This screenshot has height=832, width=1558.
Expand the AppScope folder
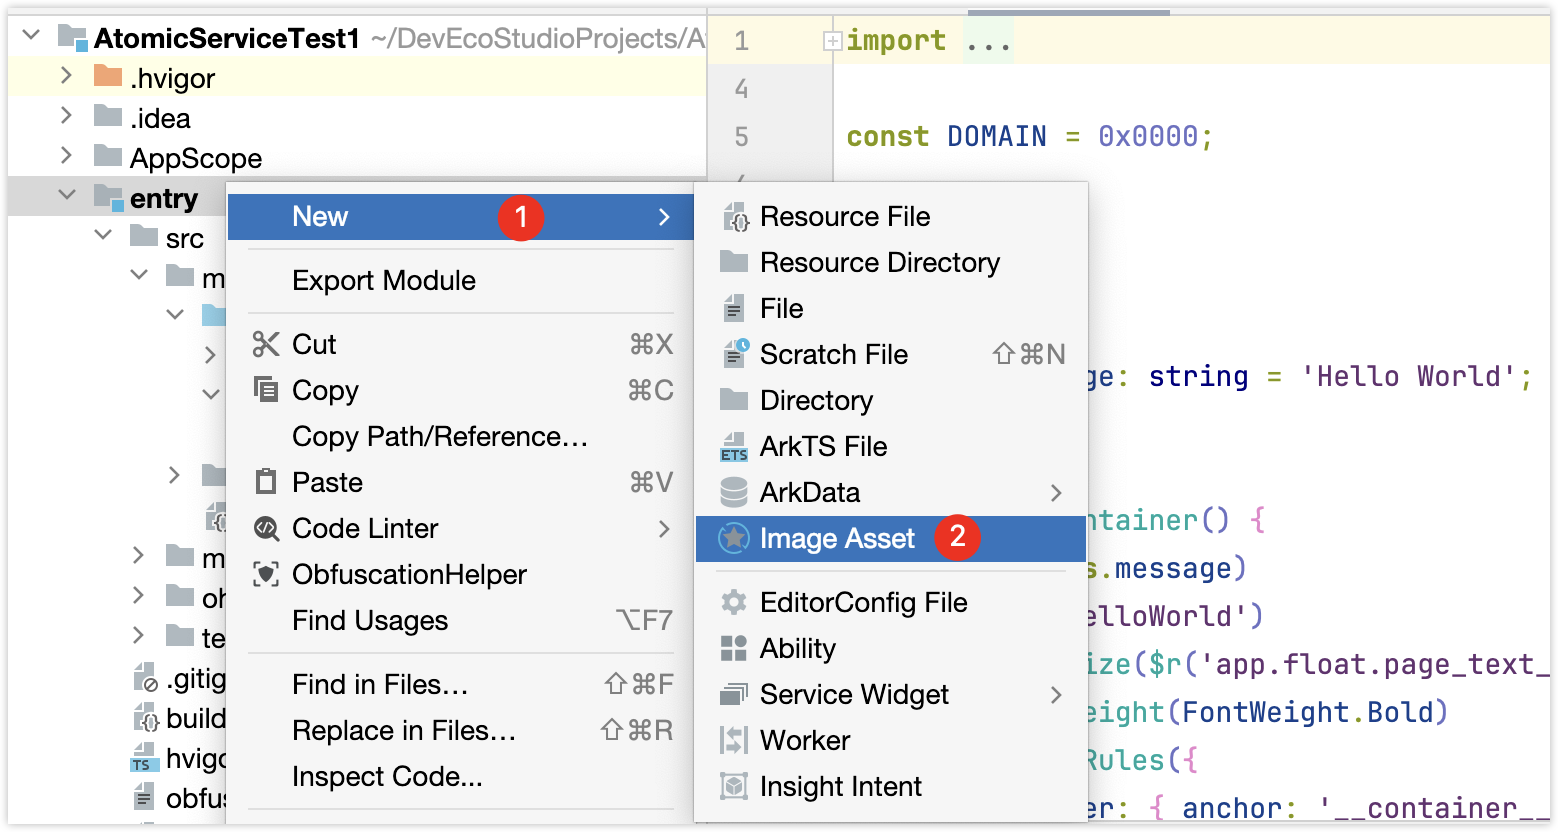66,155
